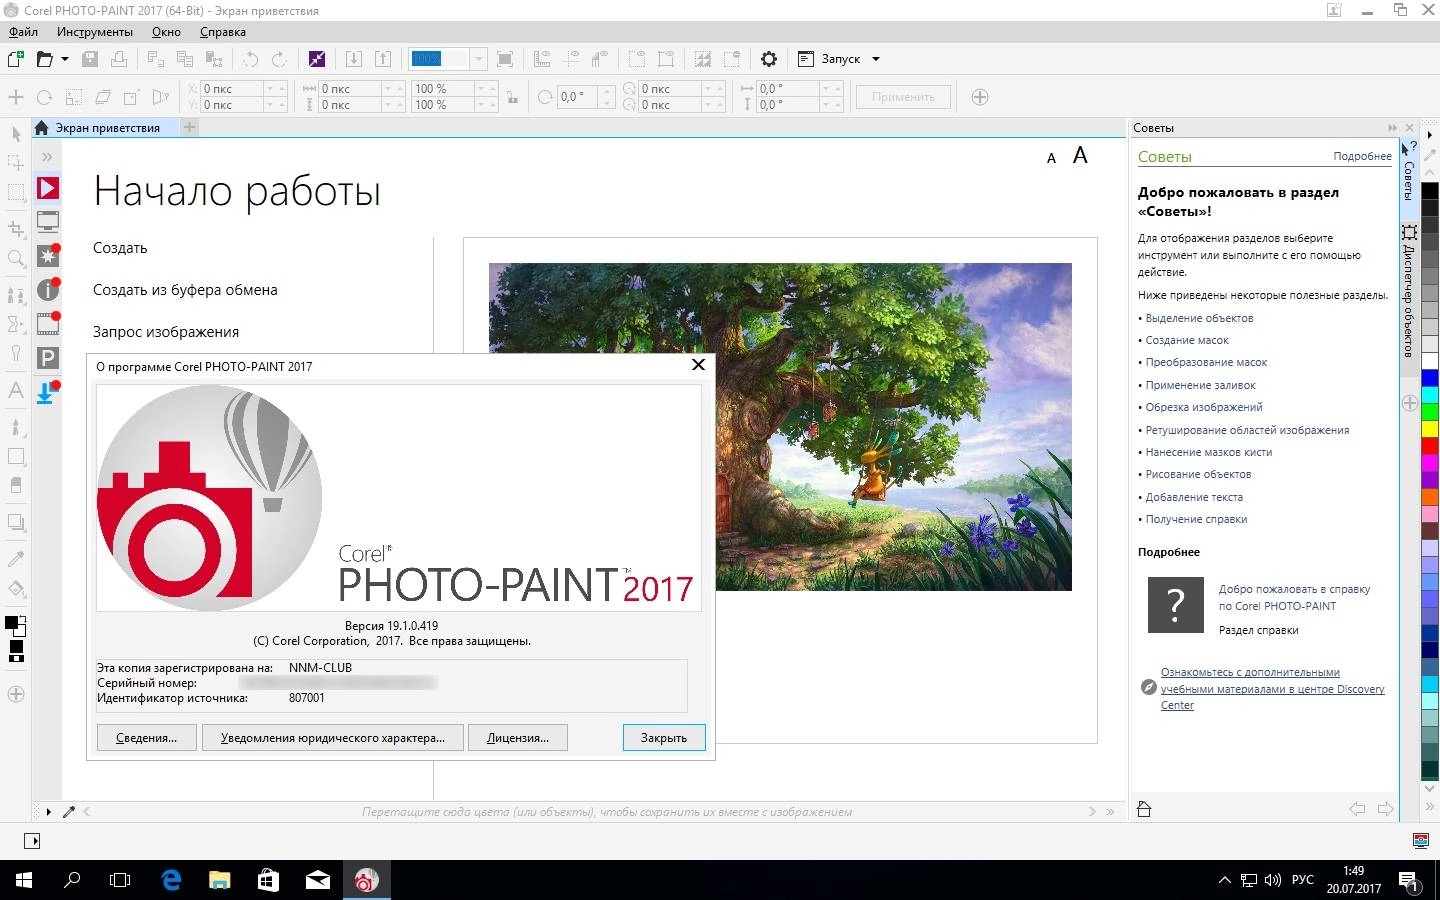Select the Rectangle Mask tool
Viewport: 1440px width, 900px height.
16,192
